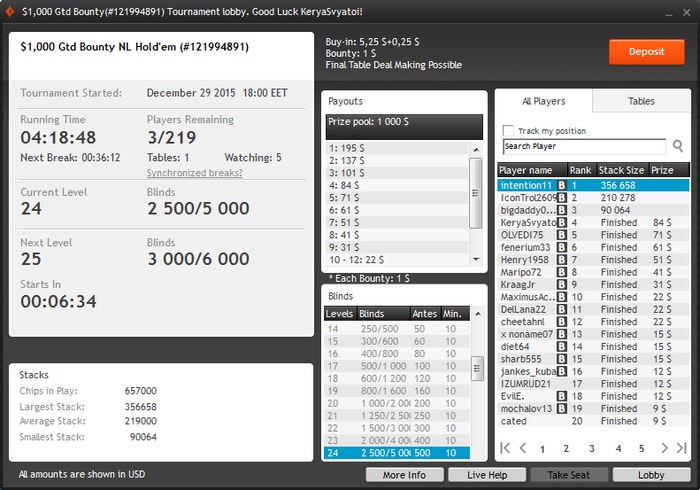700x490 pixels.
Task: Go to next page of player list
Action: 664,448
